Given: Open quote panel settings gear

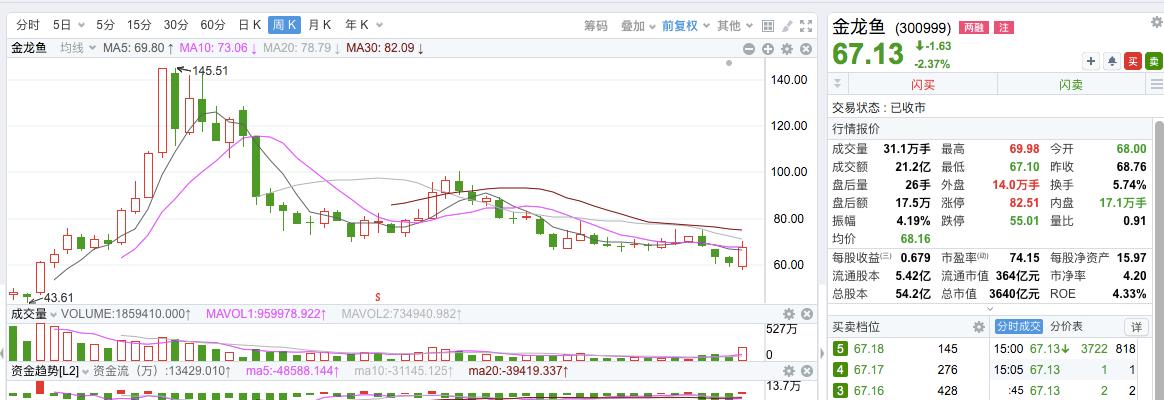Looking at the screenshot, I should [x=1156, y=23].
